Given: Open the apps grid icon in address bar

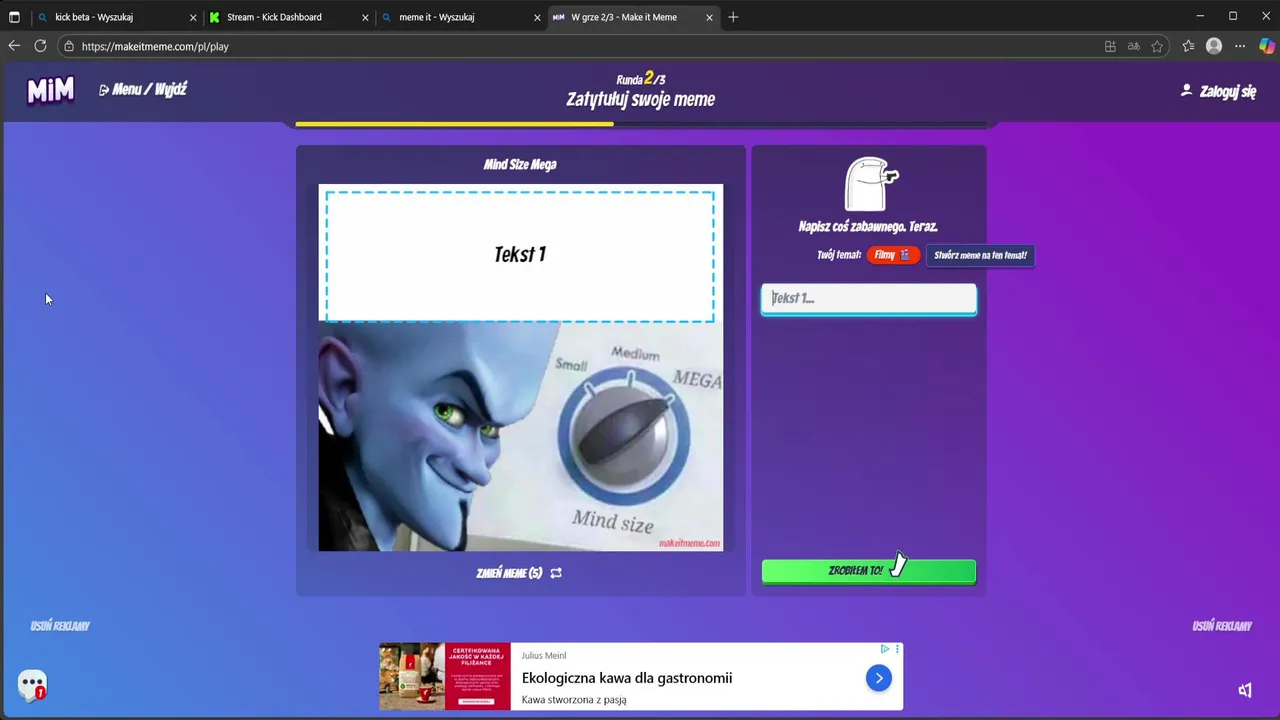Looking at the screenshot, I should pyautogui.click(x=1110, y=46).
